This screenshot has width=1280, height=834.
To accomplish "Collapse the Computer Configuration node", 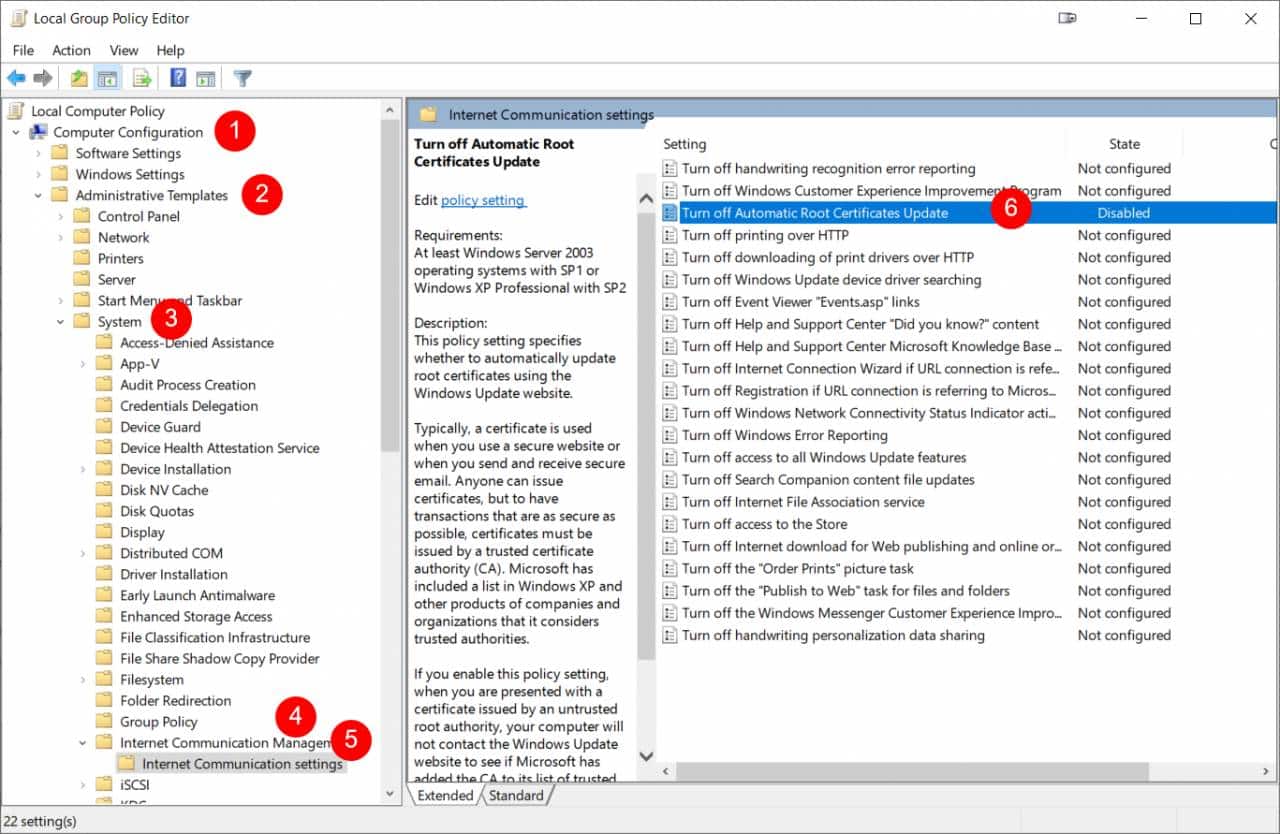I will tap(16, 132).
